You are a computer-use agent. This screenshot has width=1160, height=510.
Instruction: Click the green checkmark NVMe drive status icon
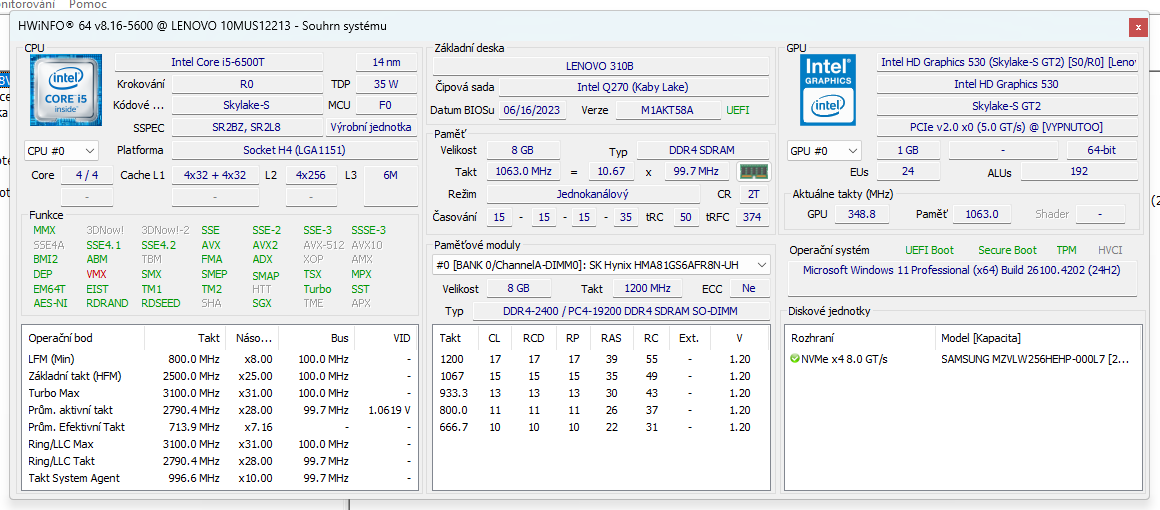[795, 359]
